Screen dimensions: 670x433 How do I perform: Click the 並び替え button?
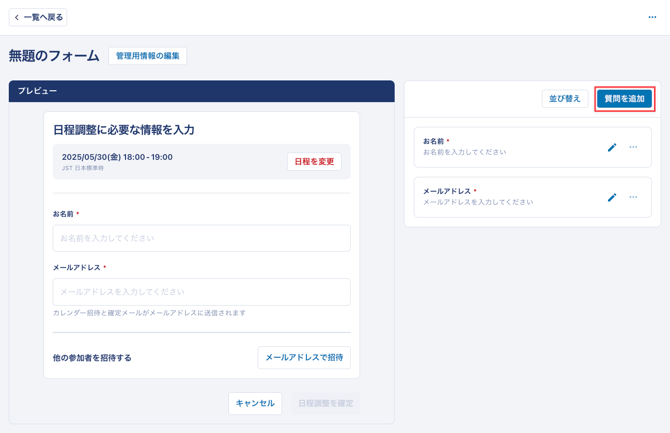[x=565, y=99]
